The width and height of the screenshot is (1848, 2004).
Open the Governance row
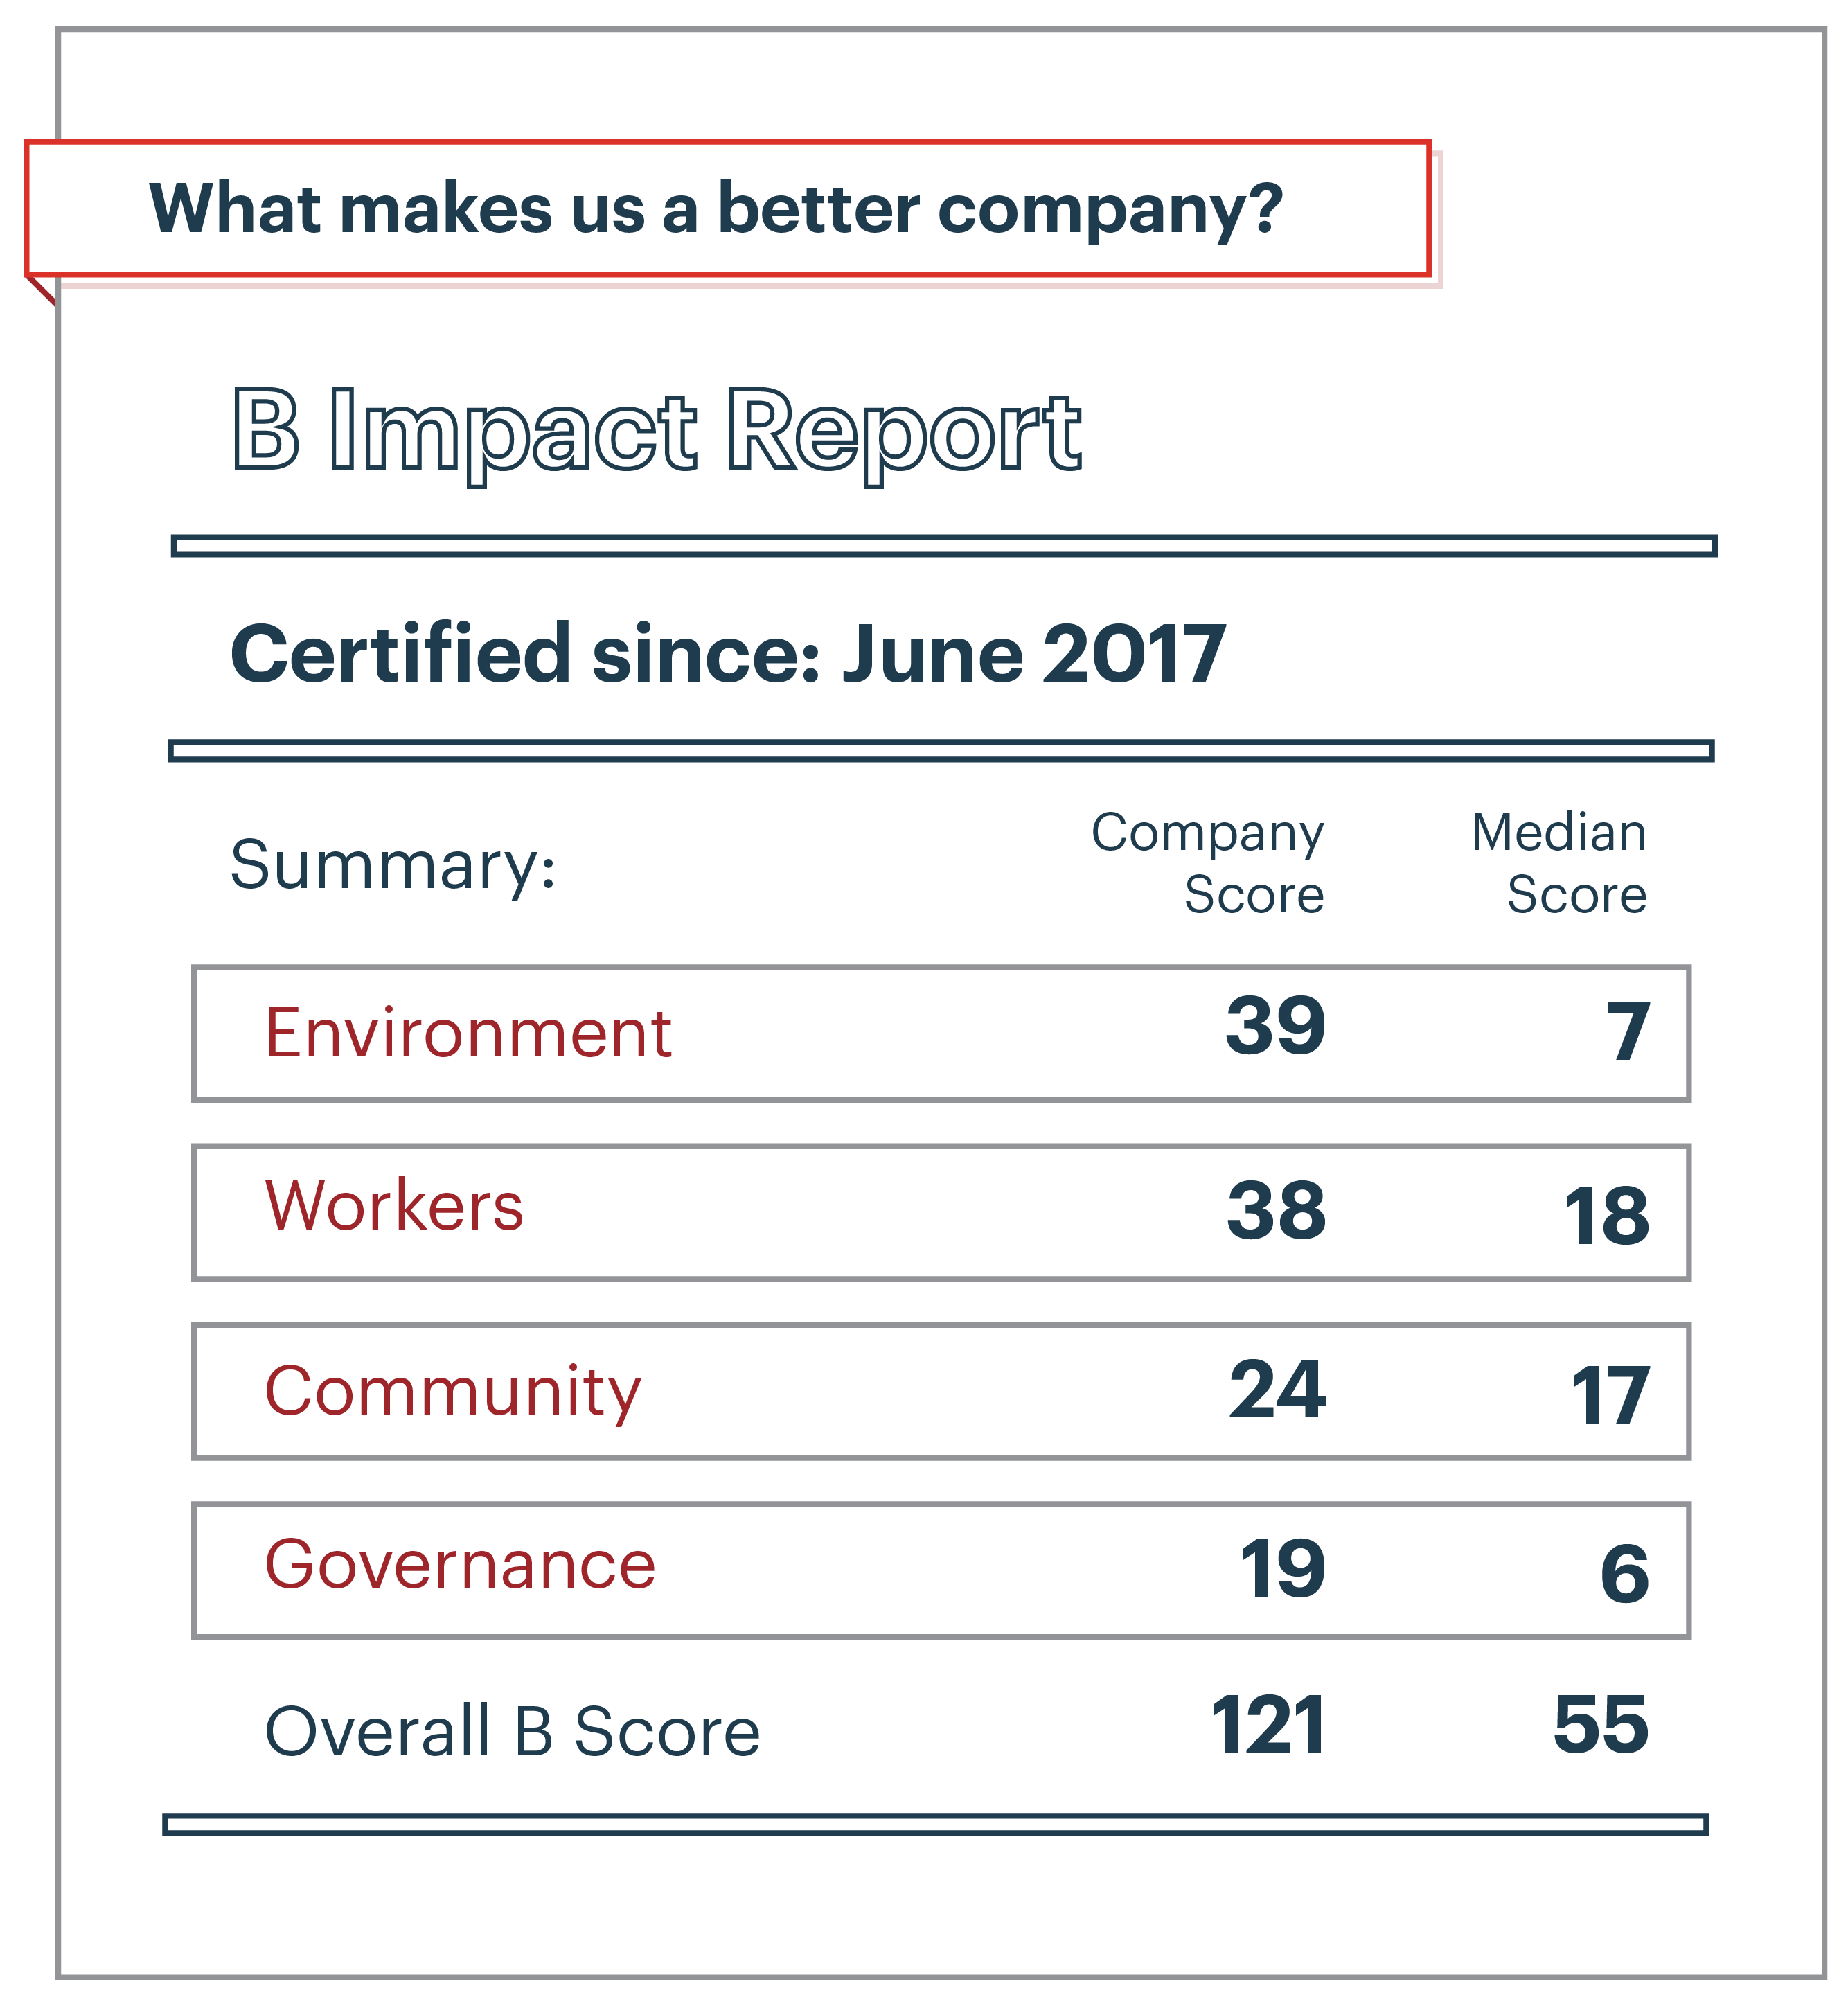point(941,1570)
